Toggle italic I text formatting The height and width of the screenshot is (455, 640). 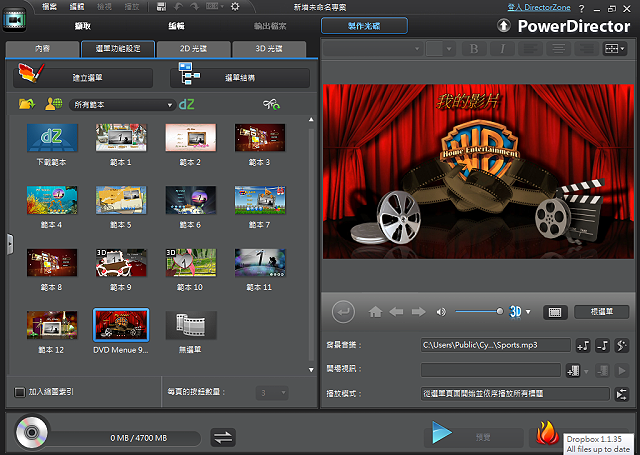pyautogui.click(x=502, y=49)
